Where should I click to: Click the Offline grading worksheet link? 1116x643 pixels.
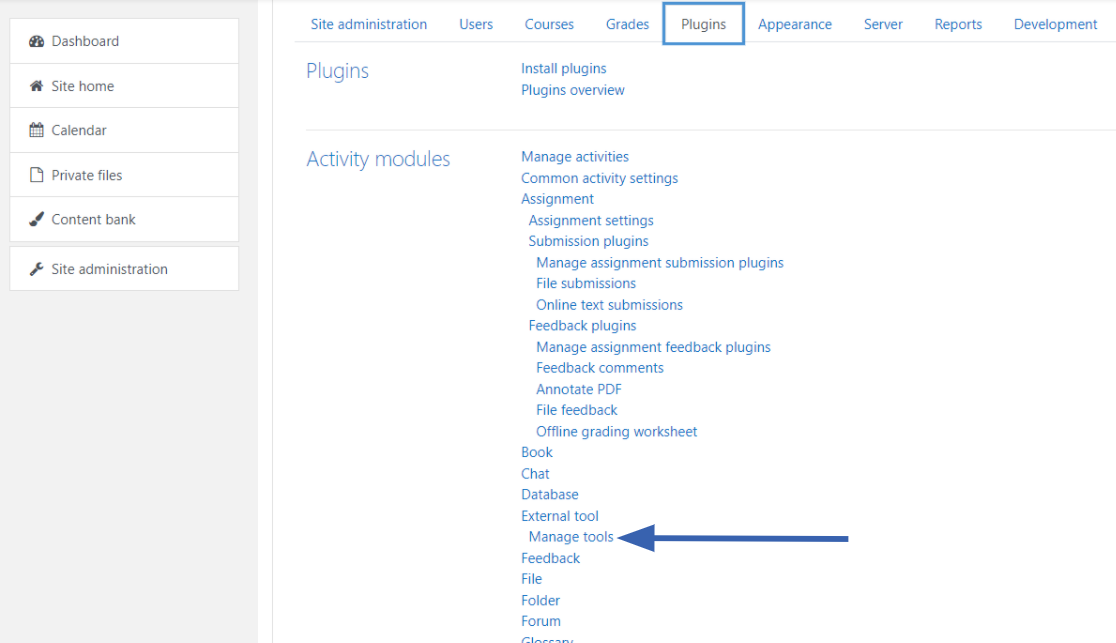pyautogui.click(x=616, y=431)
